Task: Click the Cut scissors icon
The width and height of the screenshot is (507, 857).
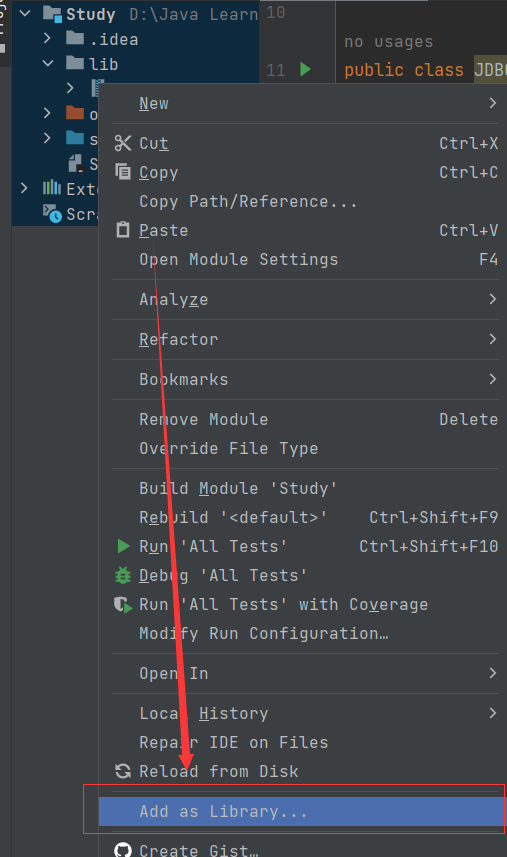Action: coord(123,143)
